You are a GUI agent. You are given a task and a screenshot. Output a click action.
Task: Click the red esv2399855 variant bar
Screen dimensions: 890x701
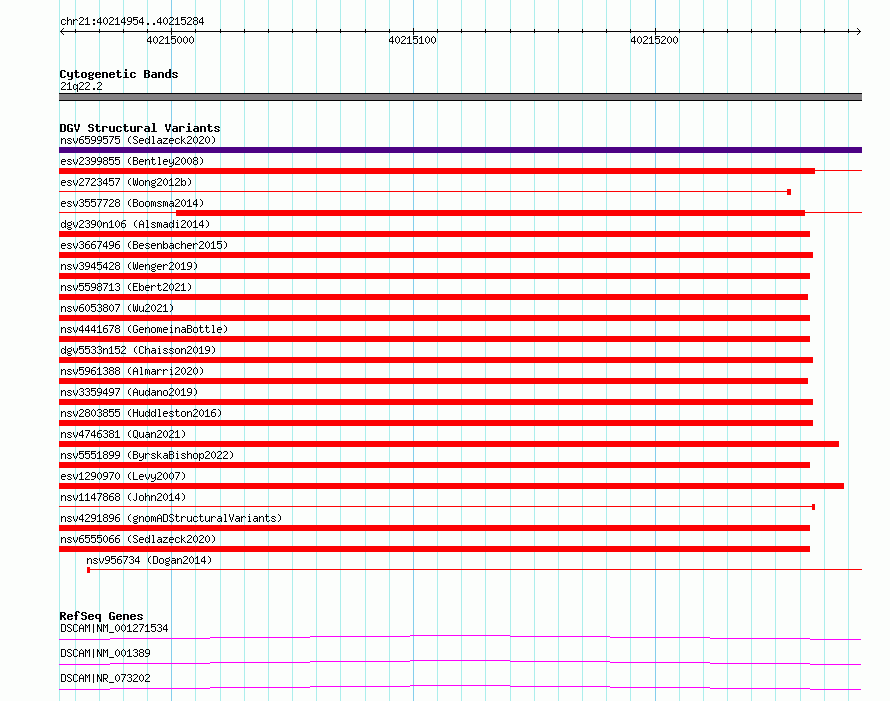[x=437, y=171]
